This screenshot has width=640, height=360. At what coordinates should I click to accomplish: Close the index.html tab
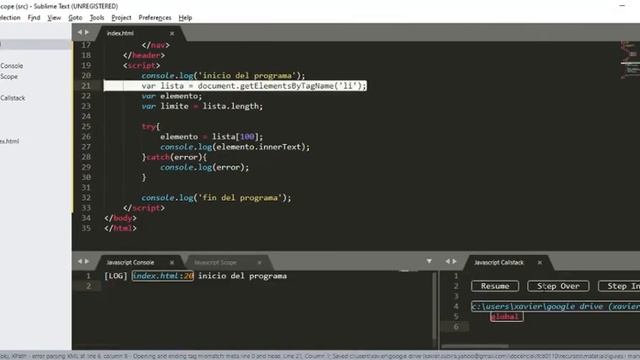point(172,33)
